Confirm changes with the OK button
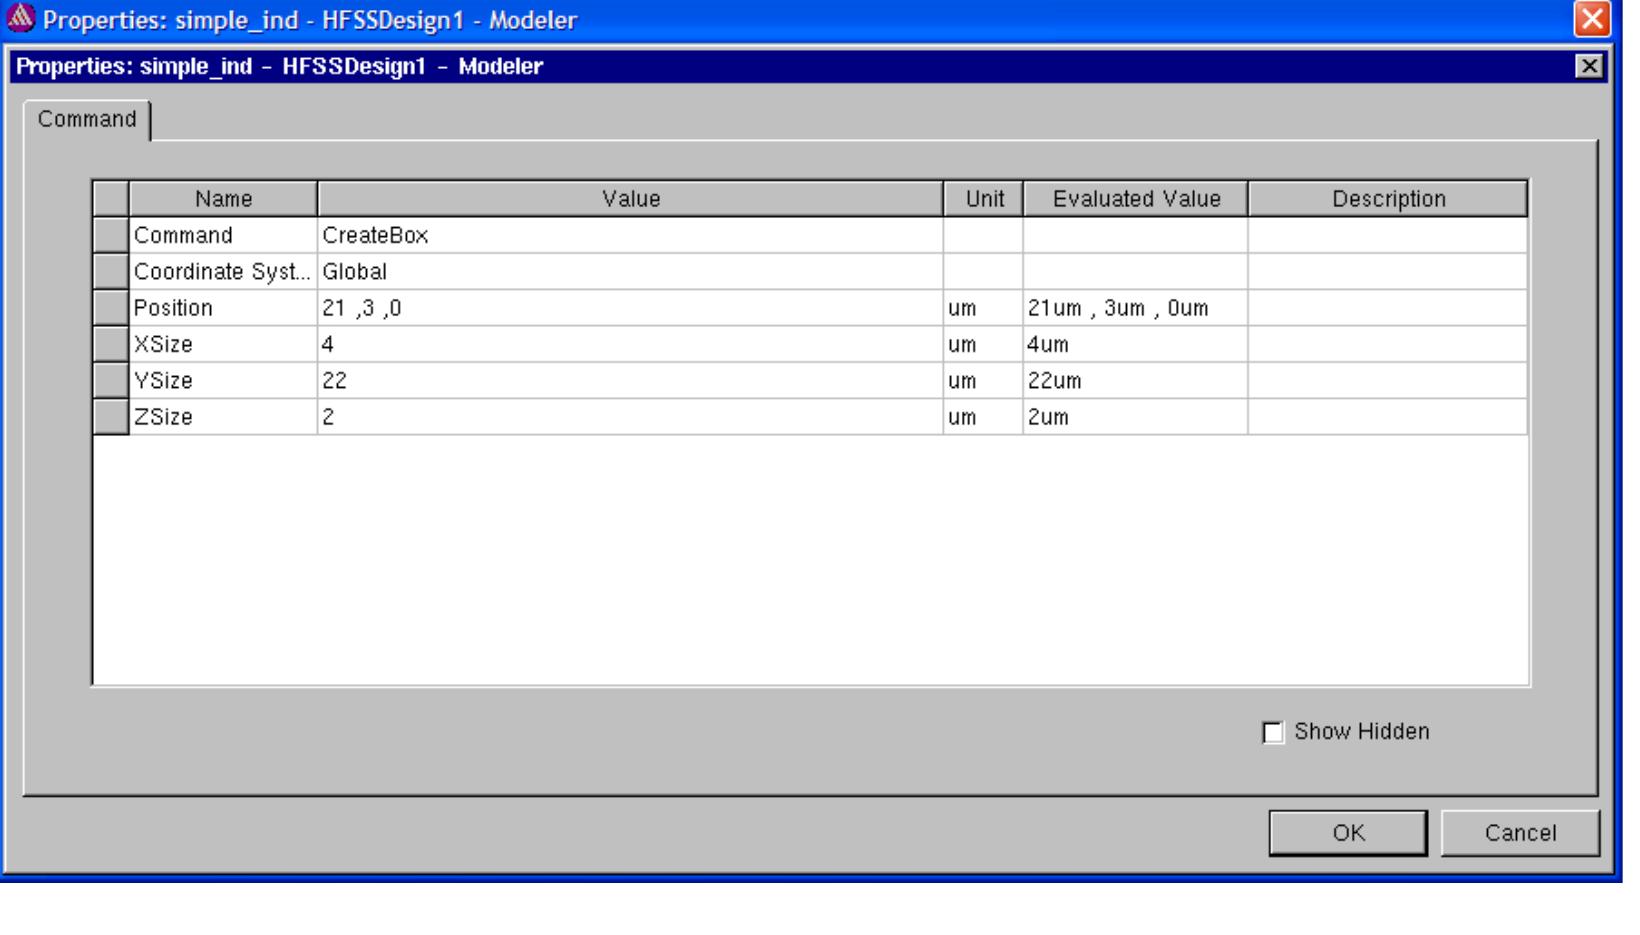 point(1348,833)
